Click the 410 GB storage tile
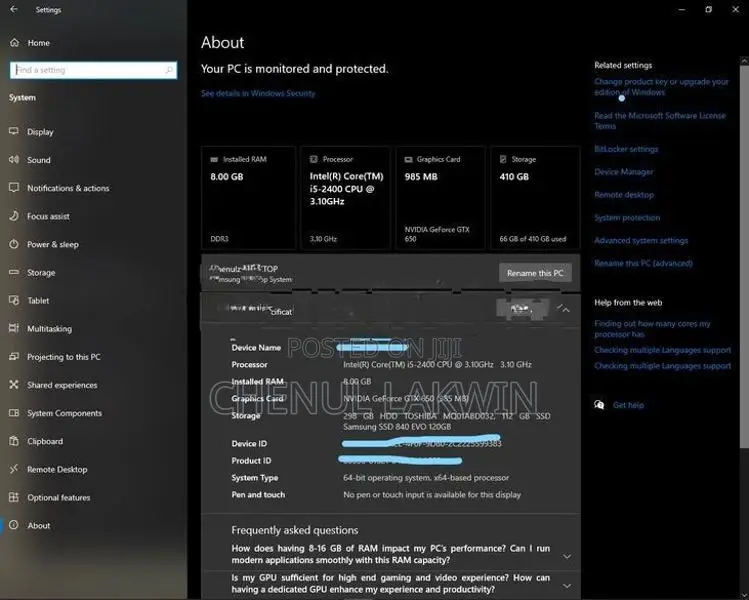Screen dimensions: 749x600 click(535, 198)
